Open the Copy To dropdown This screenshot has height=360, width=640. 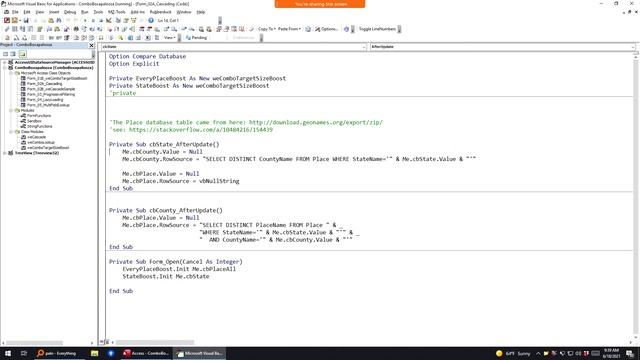pos(267,29)
